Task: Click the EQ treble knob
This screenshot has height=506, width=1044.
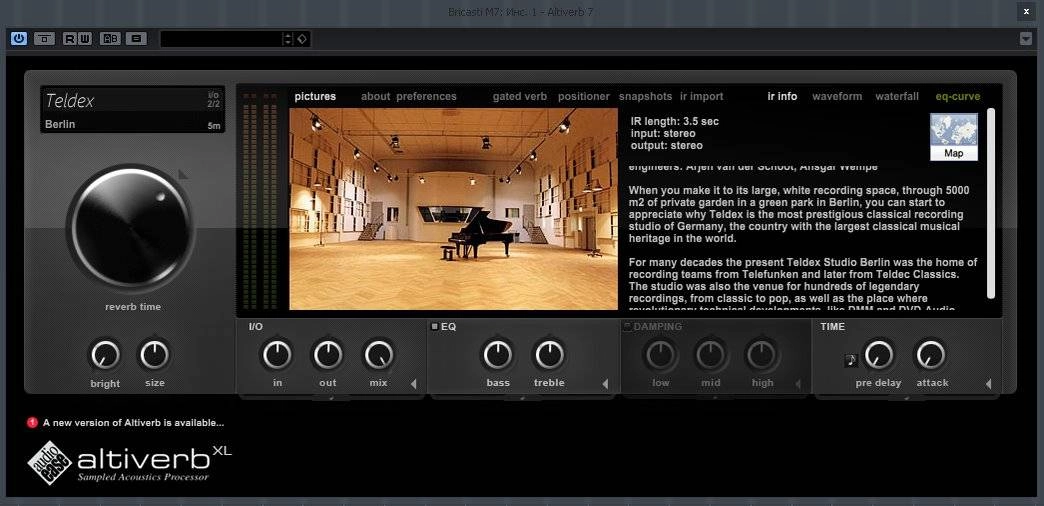Action: (x=549, y=355)
